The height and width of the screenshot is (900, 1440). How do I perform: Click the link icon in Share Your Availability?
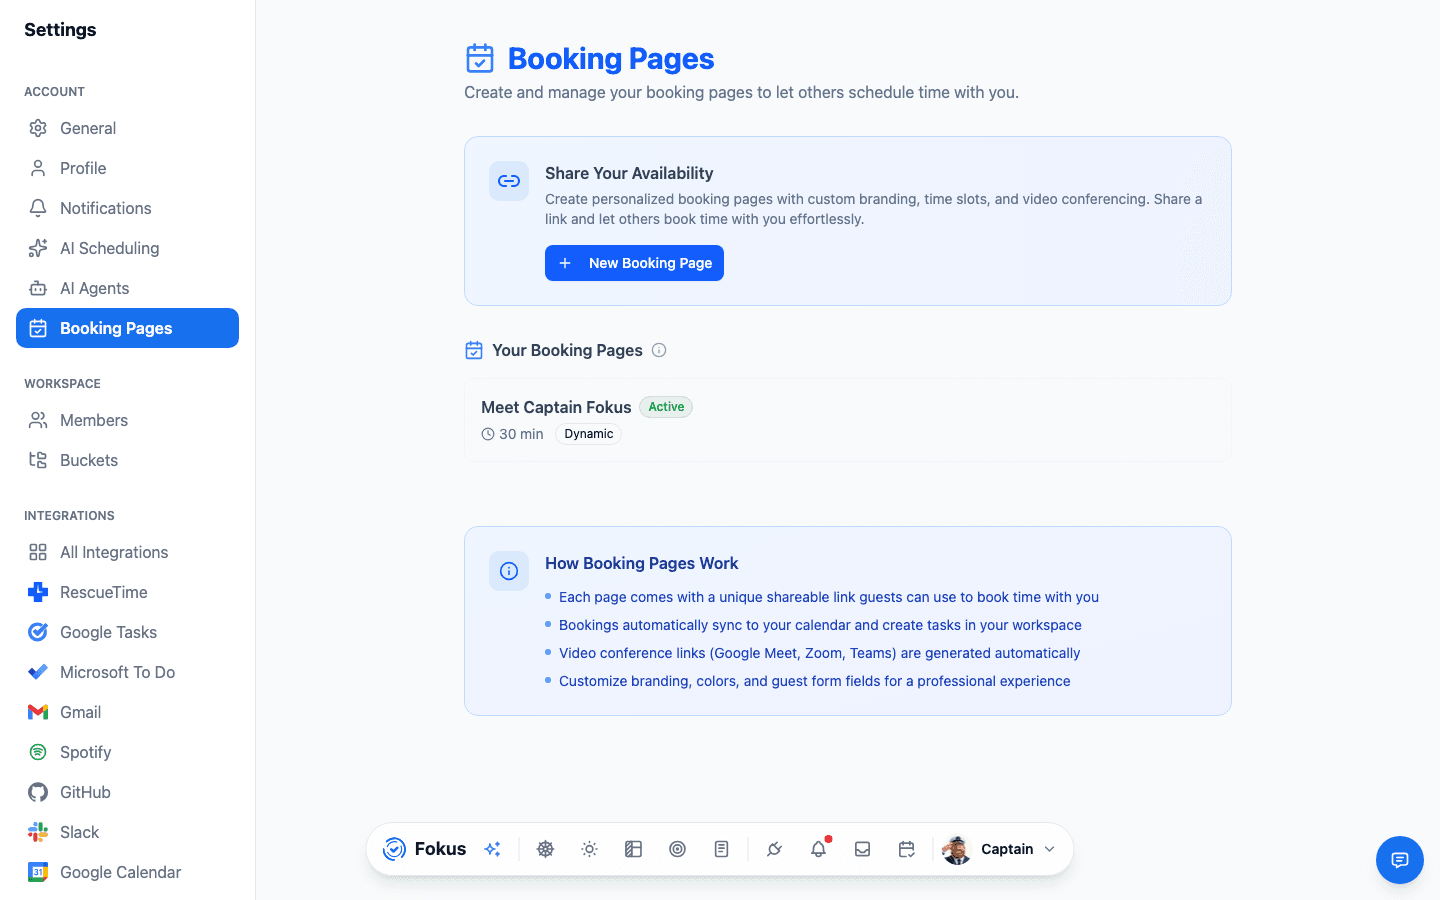[x=509, y=181]
